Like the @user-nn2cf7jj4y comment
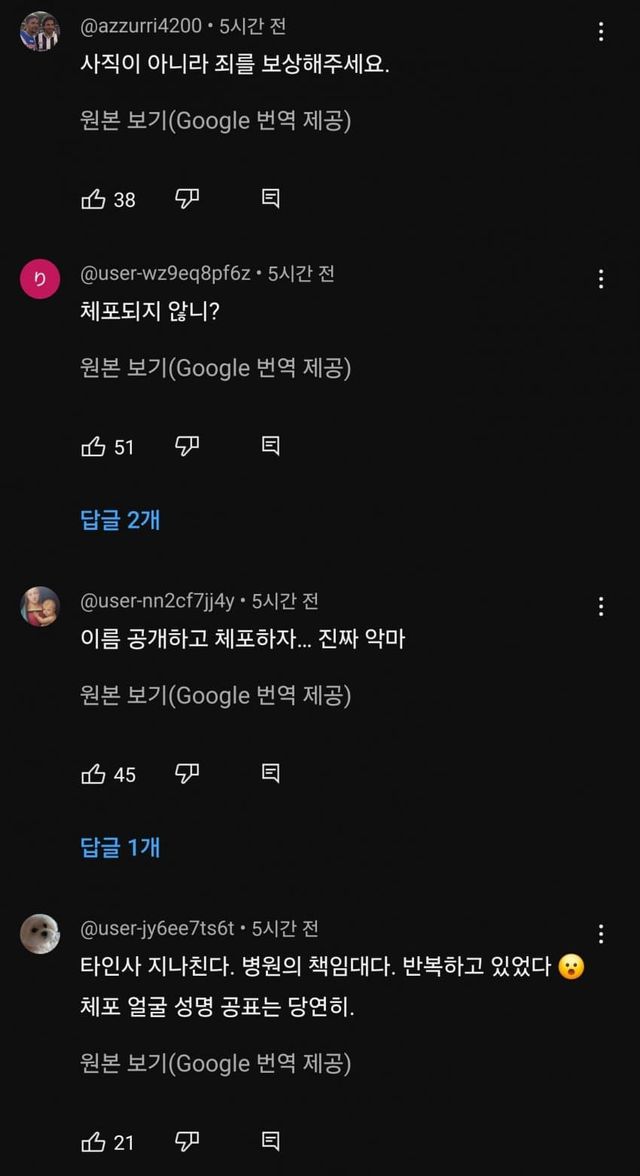The height and width of the screenshot is (1176, 640). click(x=93, y=774)
